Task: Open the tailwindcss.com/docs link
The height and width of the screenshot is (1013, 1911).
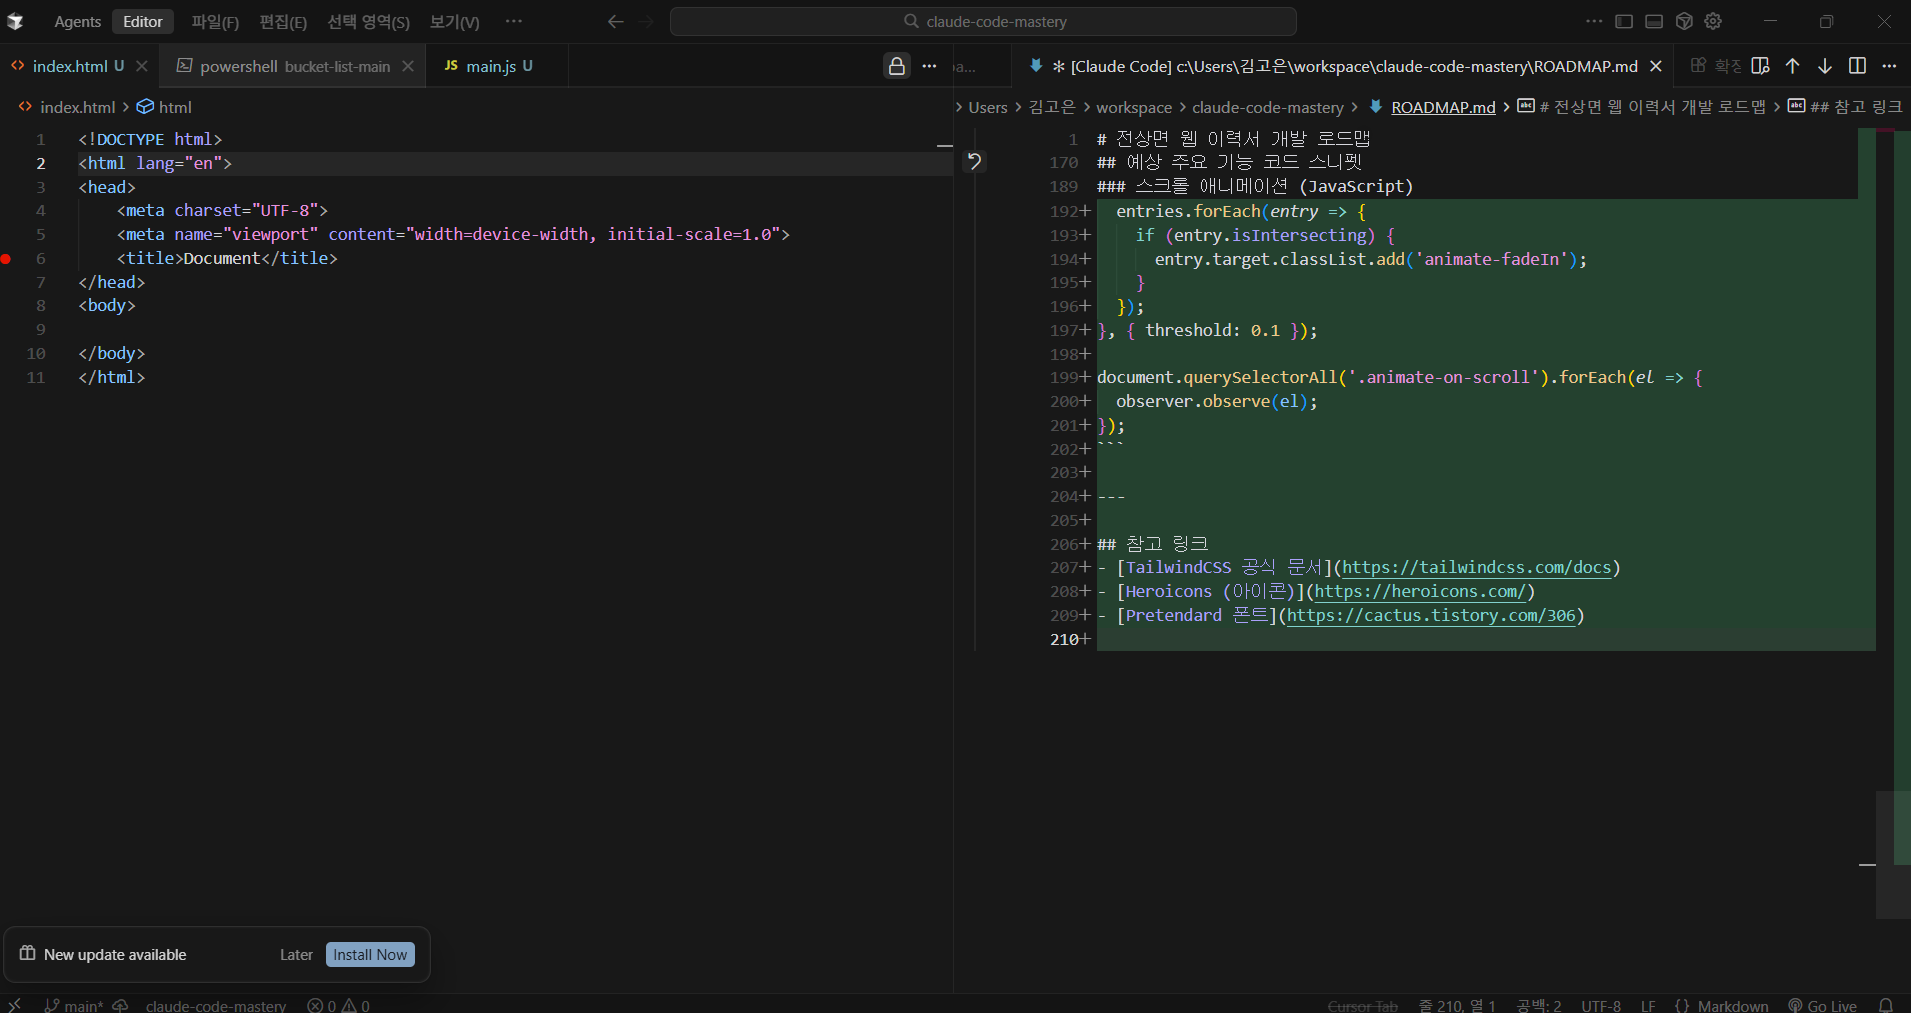Action: [x=1476, y=568]
